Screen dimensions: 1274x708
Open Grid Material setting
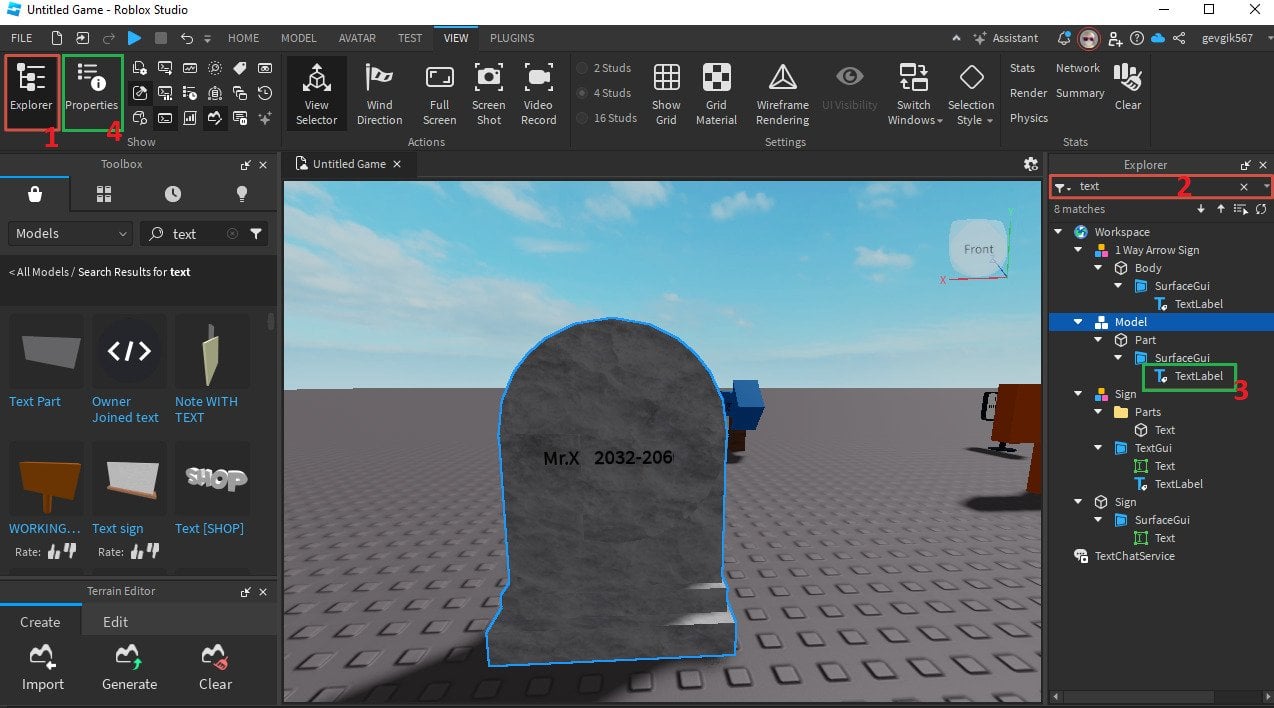point(716,94)
